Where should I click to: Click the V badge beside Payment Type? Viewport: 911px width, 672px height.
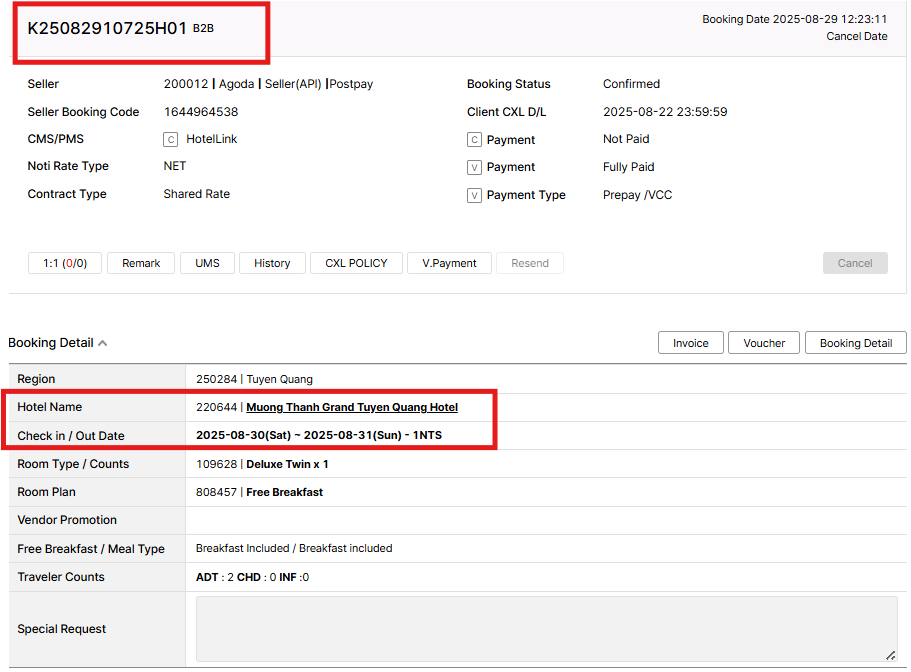point(474,196)
